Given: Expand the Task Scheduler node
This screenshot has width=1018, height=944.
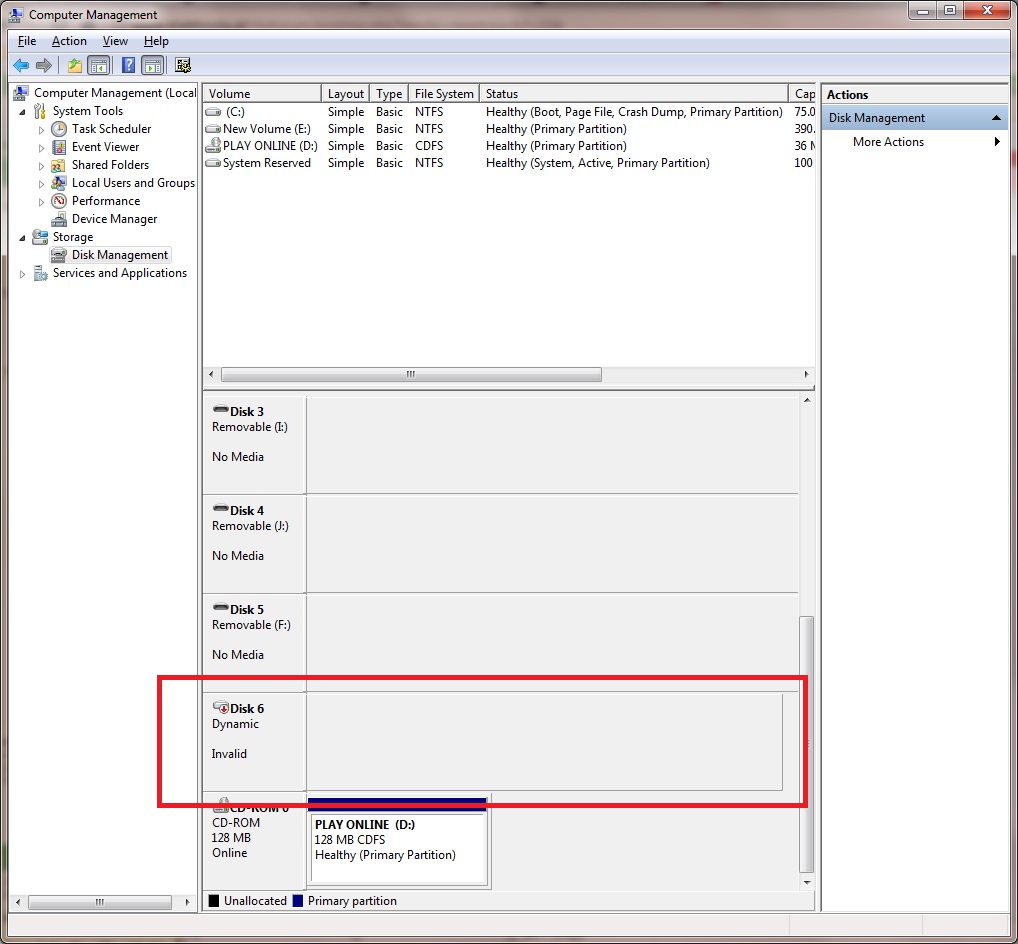Looking at the screenshot, I should click(41, 130).
